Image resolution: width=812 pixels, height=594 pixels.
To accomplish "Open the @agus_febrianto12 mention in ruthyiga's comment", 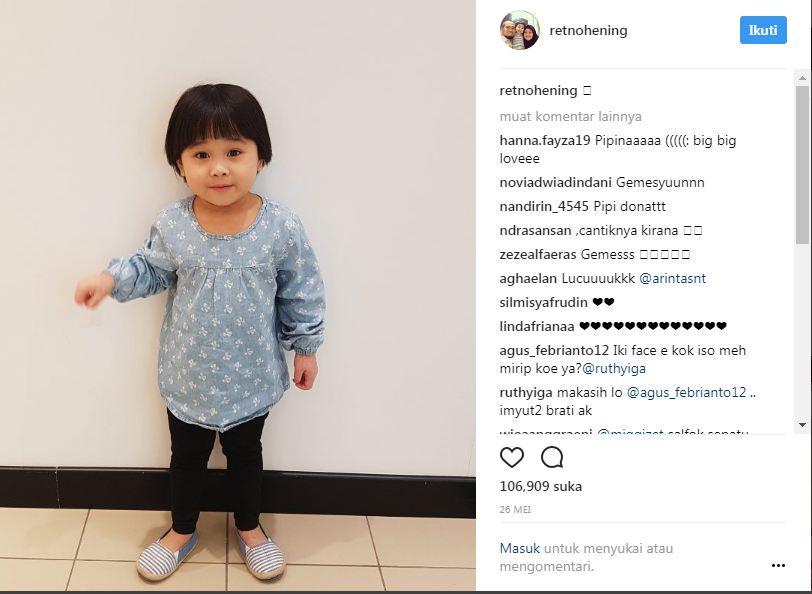I will (x=686, y=393).
